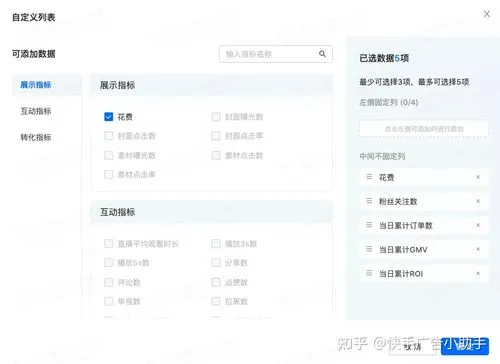Remove 当日累计订单数 with its X icon
This screenshot has height=364, width=500.
478,225
